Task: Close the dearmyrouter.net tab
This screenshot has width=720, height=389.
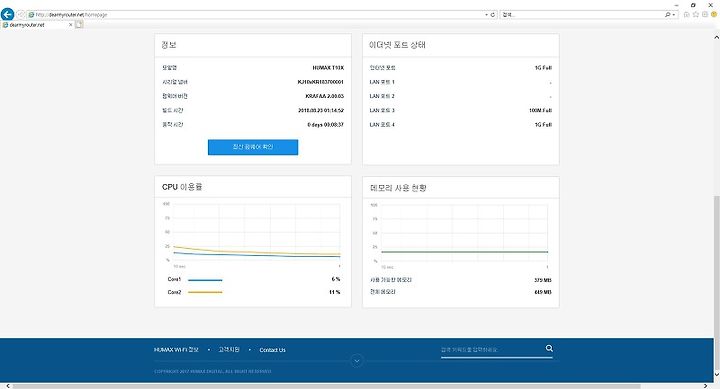Action: [x=70, y=25]
